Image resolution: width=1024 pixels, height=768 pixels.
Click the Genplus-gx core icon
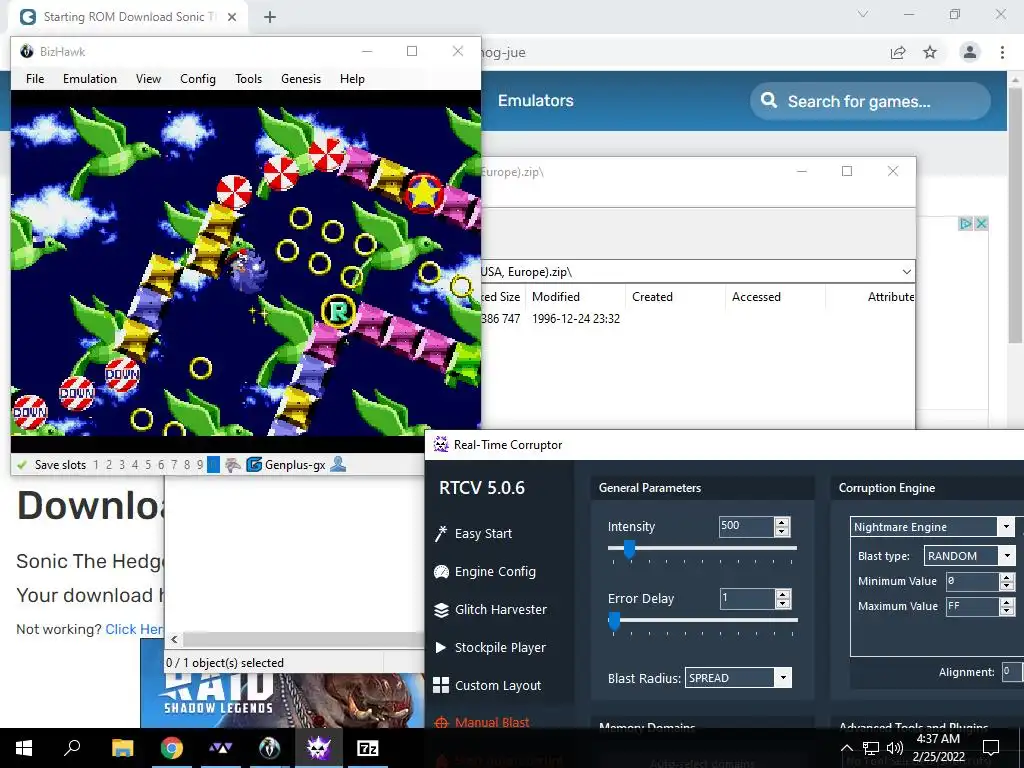coord(254,465)
